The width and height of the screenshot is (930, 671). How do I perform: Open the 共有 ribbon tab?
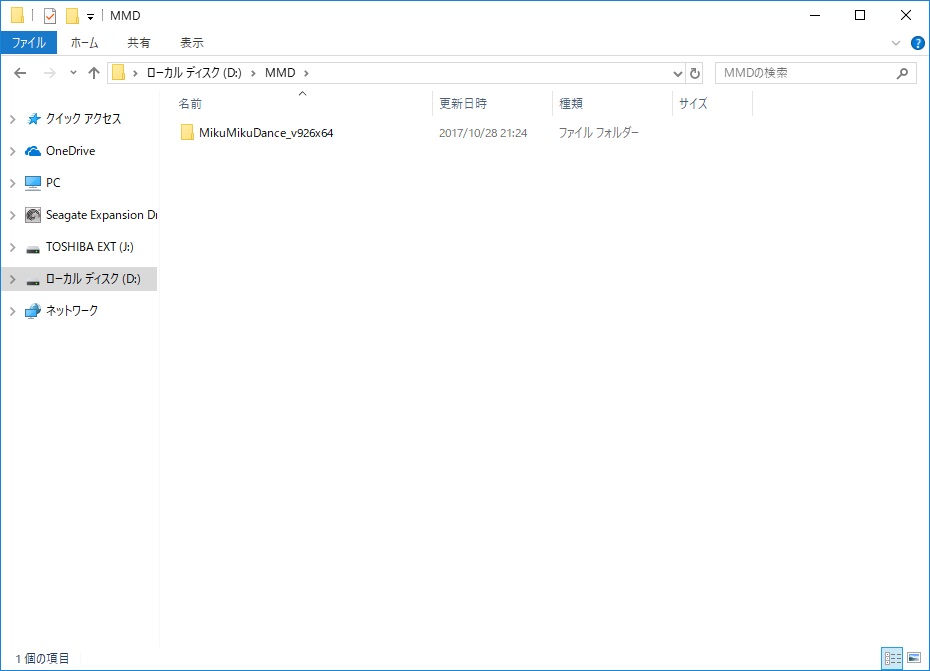tap(139, 43)
